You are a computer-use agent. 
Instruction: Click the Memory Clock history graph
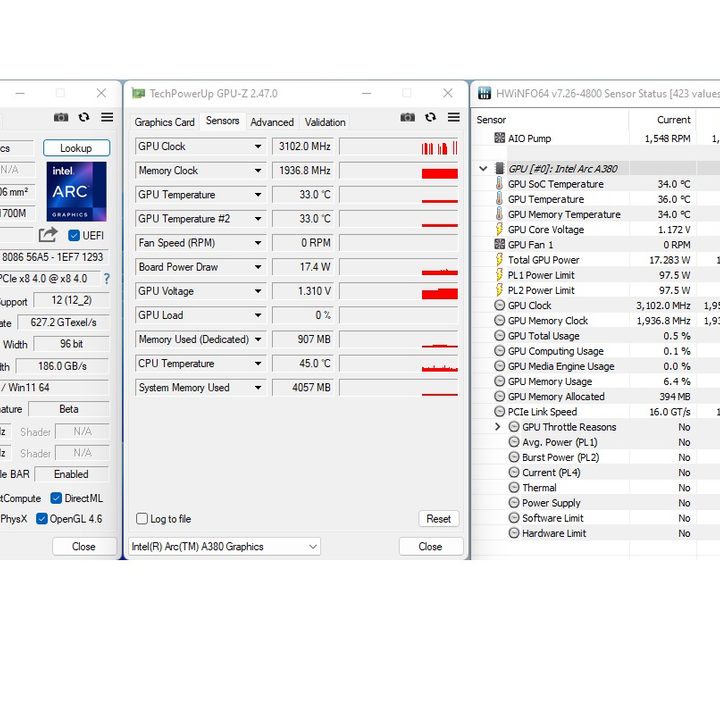click(x=399, y=170)
